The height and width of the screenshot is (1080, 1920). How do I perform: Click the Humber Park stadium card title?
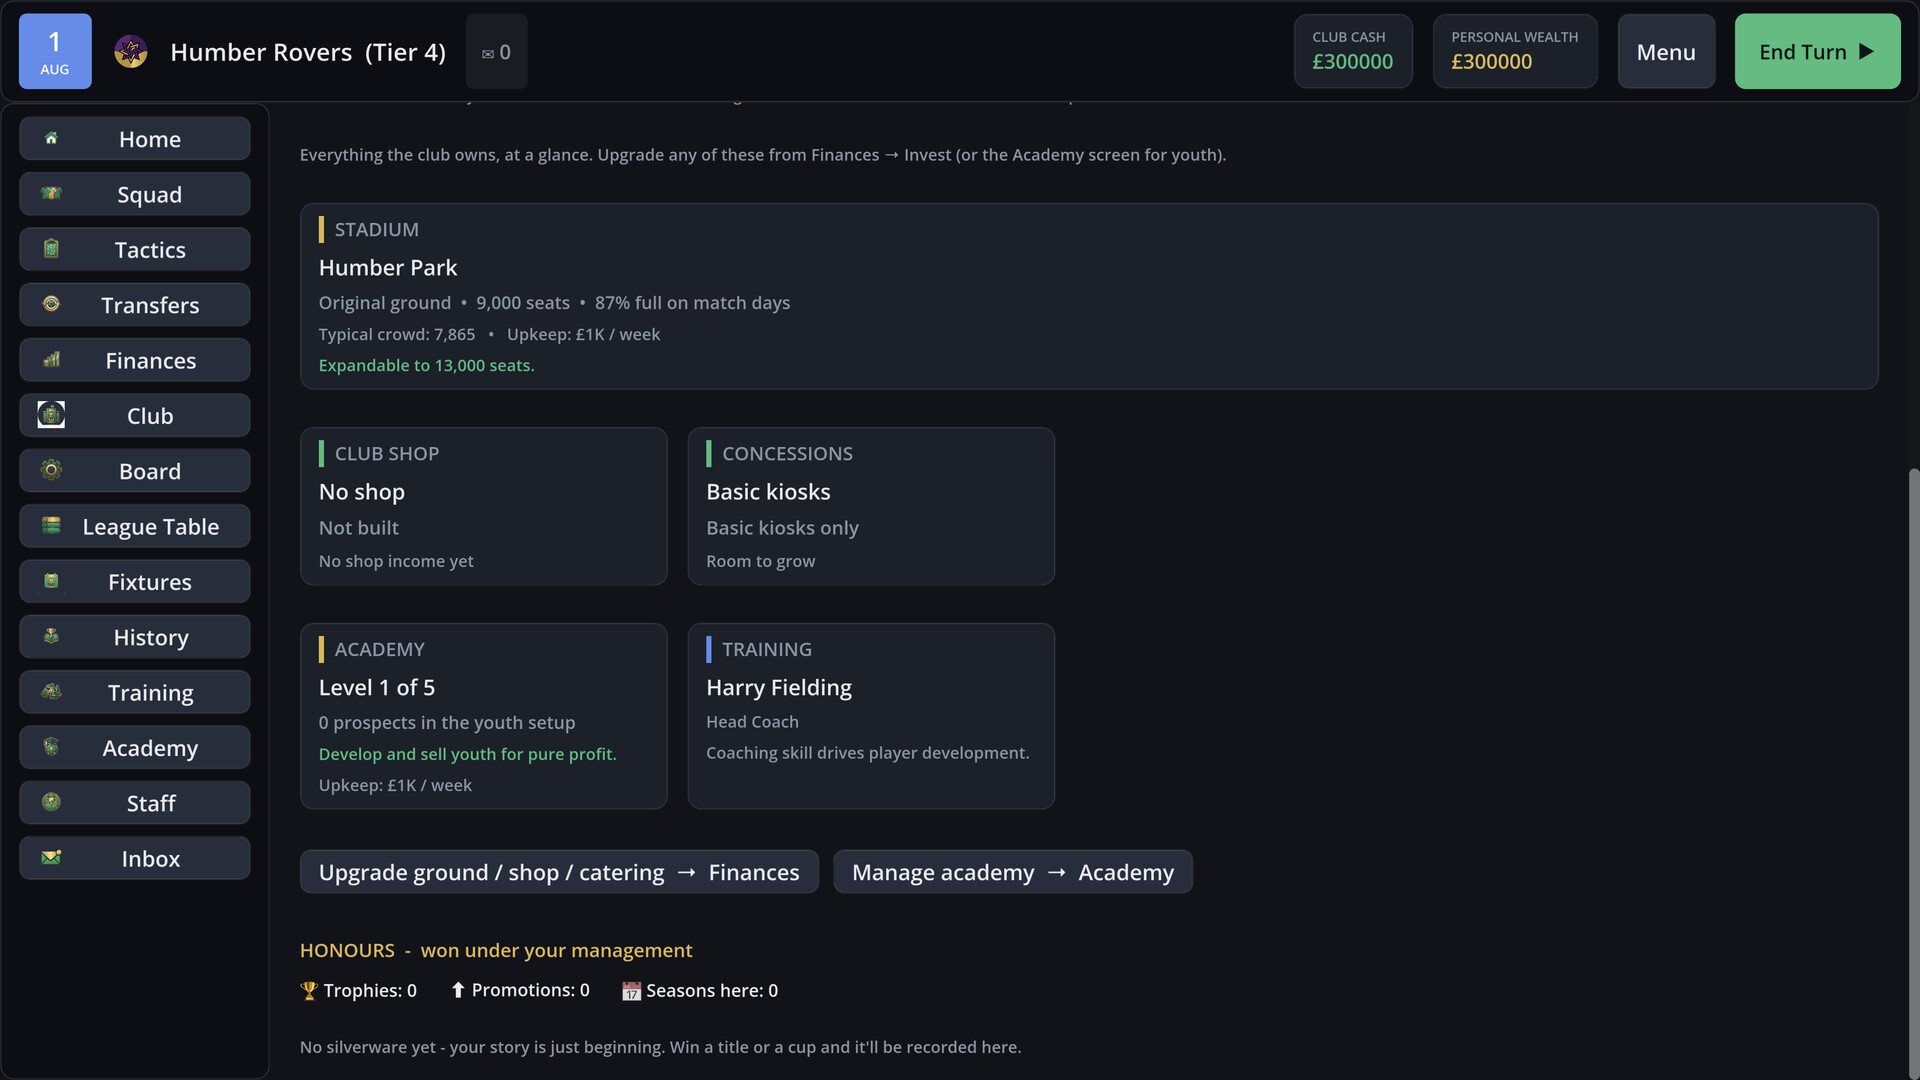pos(388,268)
